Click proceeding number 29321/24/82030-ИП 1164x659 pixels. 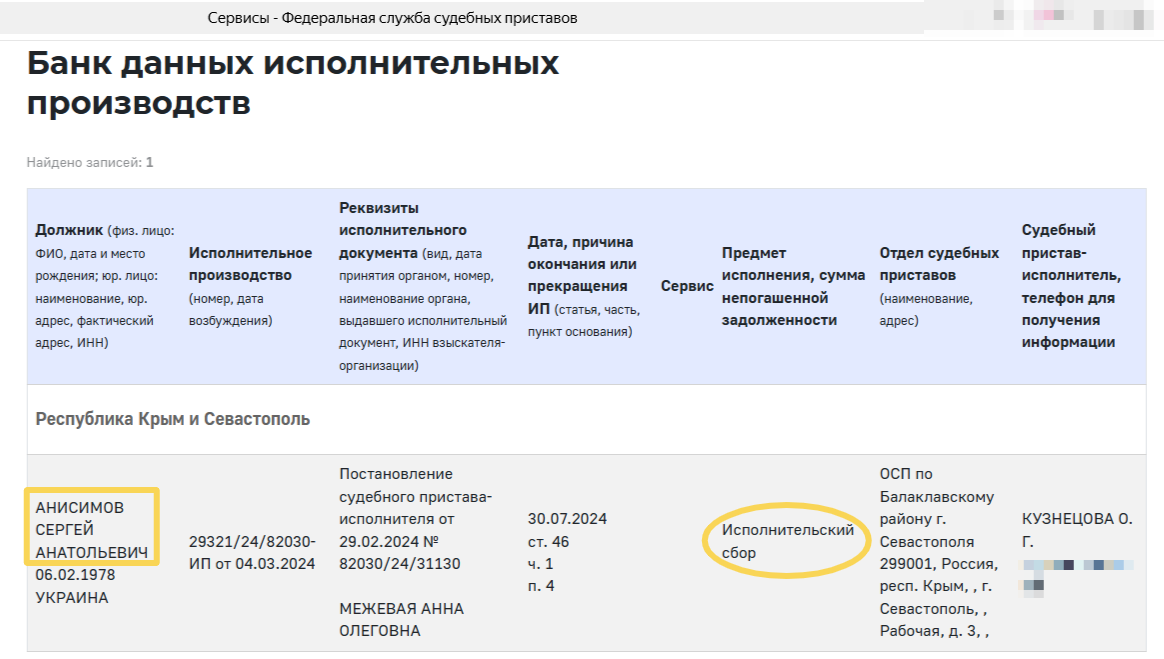coord(252,541)
